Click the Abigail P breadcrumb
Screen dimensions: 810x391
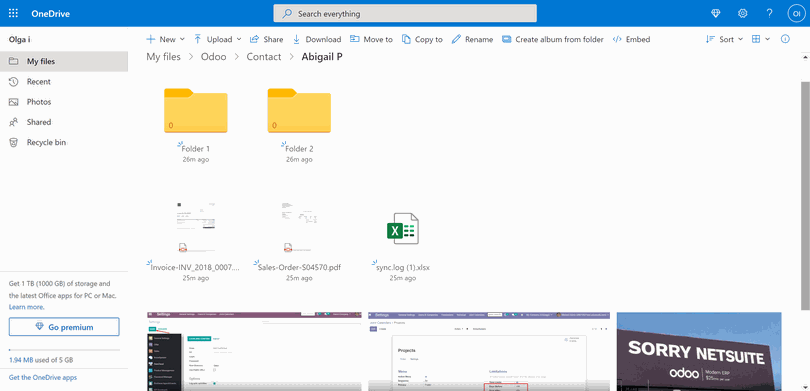(322, 57)
